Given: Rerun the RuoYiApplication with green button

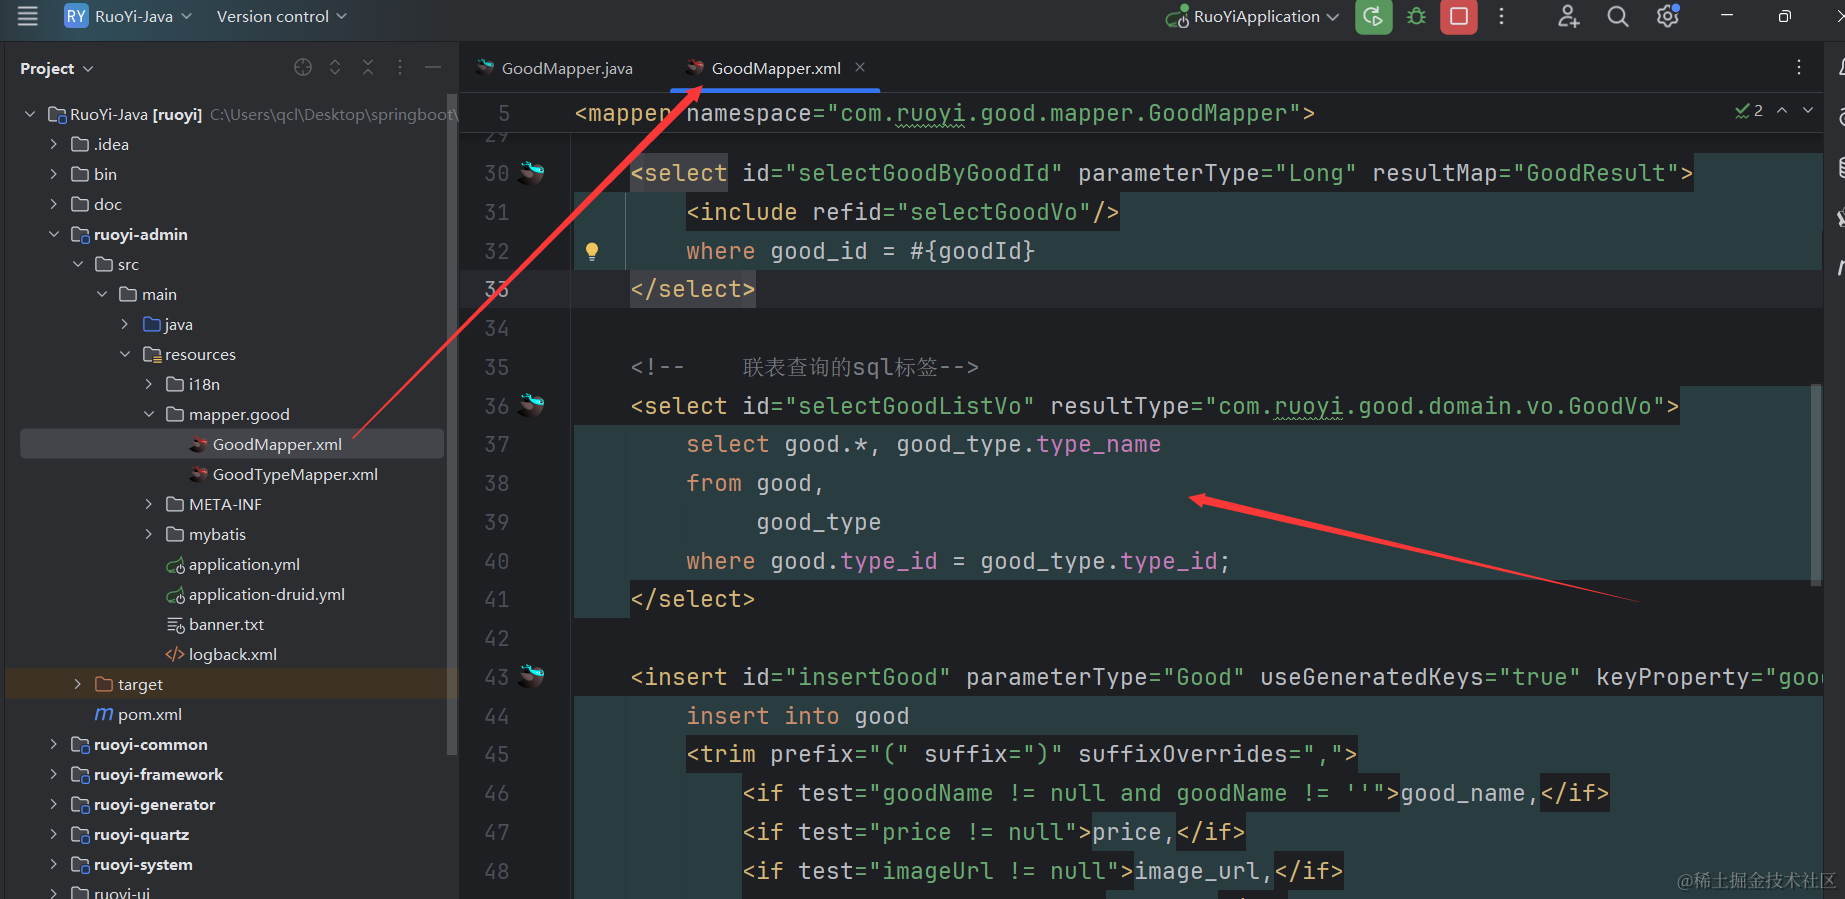Looking at the screenshot, I should click(1373, 17).
